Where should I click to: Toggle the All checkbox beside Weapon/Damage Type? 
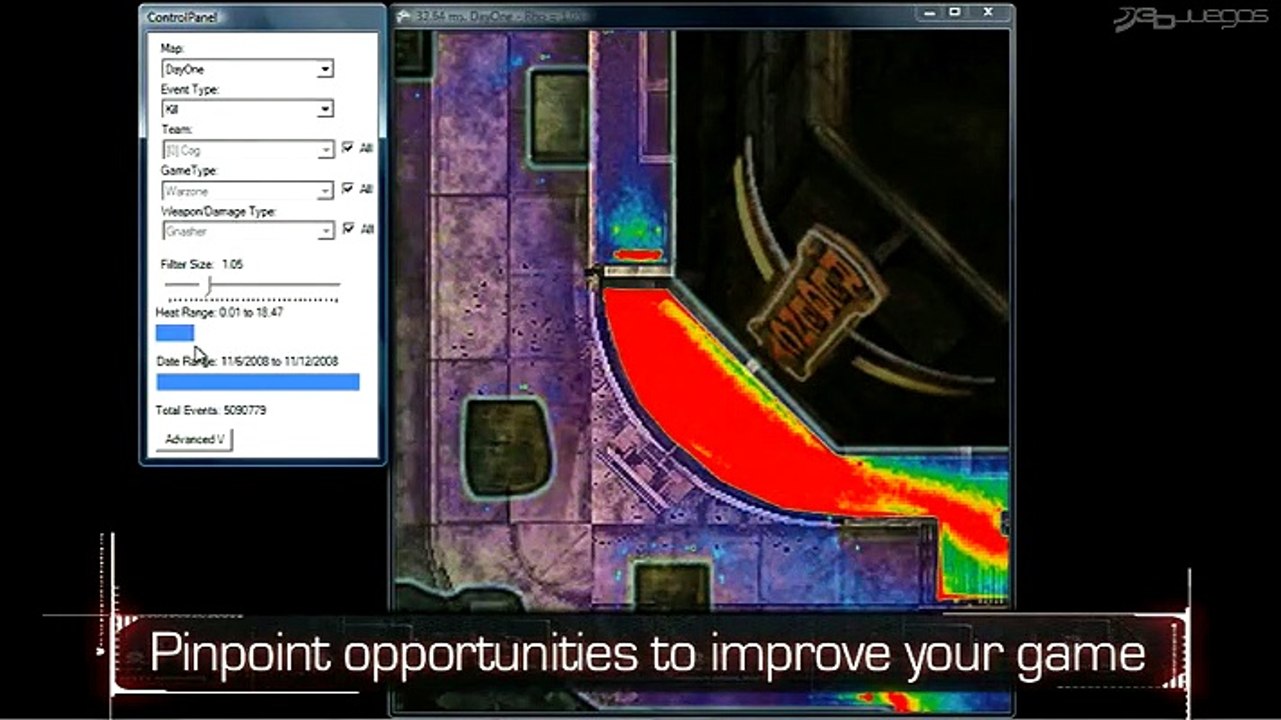click(347, 229)
